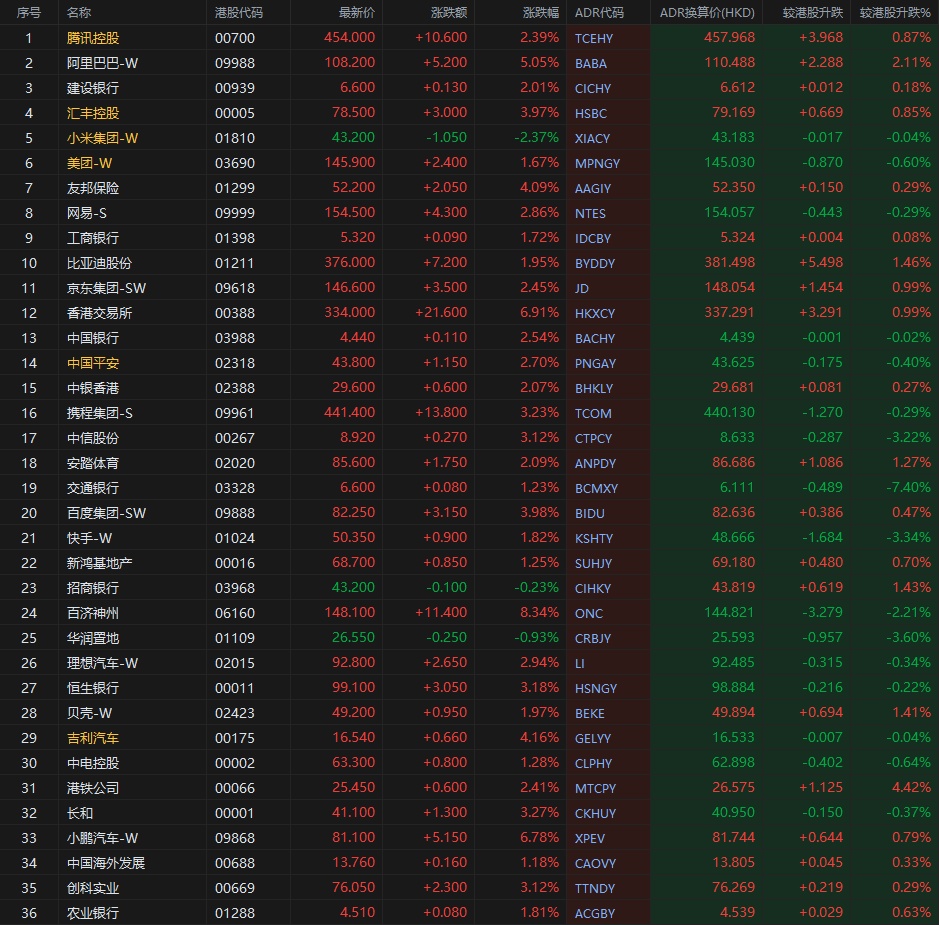
Task: Click the 新鸿基地产 stock name
Action: 99,563
